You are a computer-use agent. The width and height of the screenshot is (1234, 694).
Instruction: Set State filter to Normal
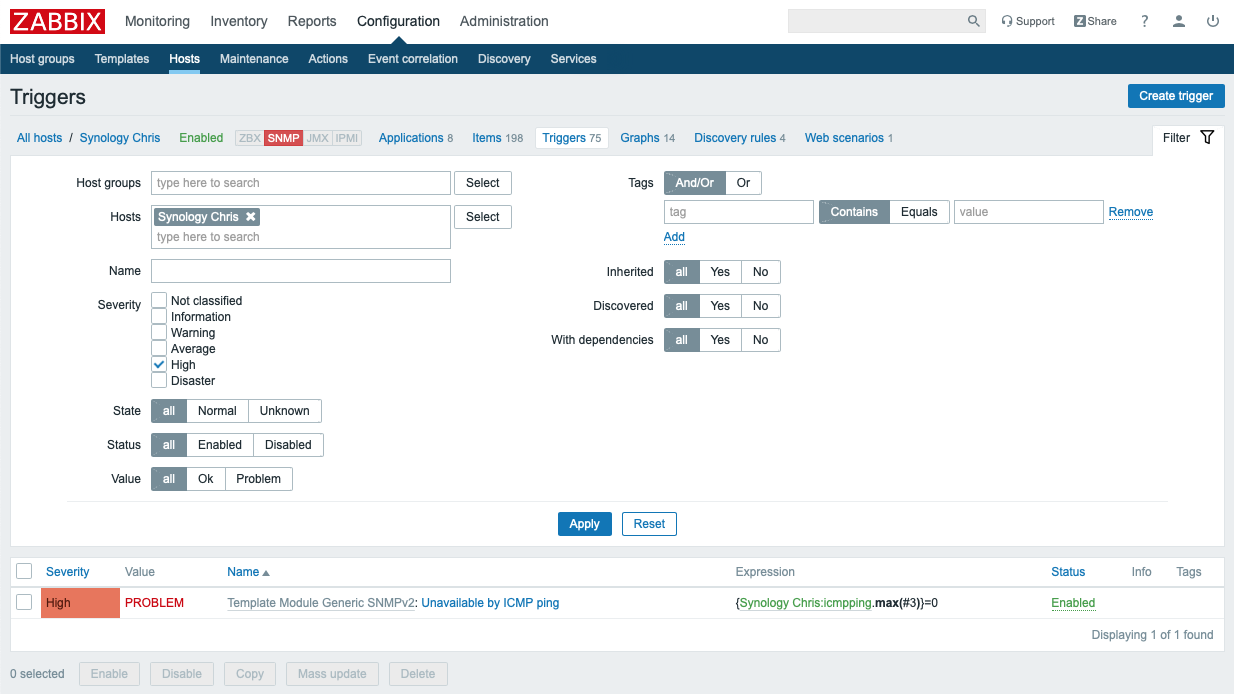pyautogui.click(x=217, y=411)
